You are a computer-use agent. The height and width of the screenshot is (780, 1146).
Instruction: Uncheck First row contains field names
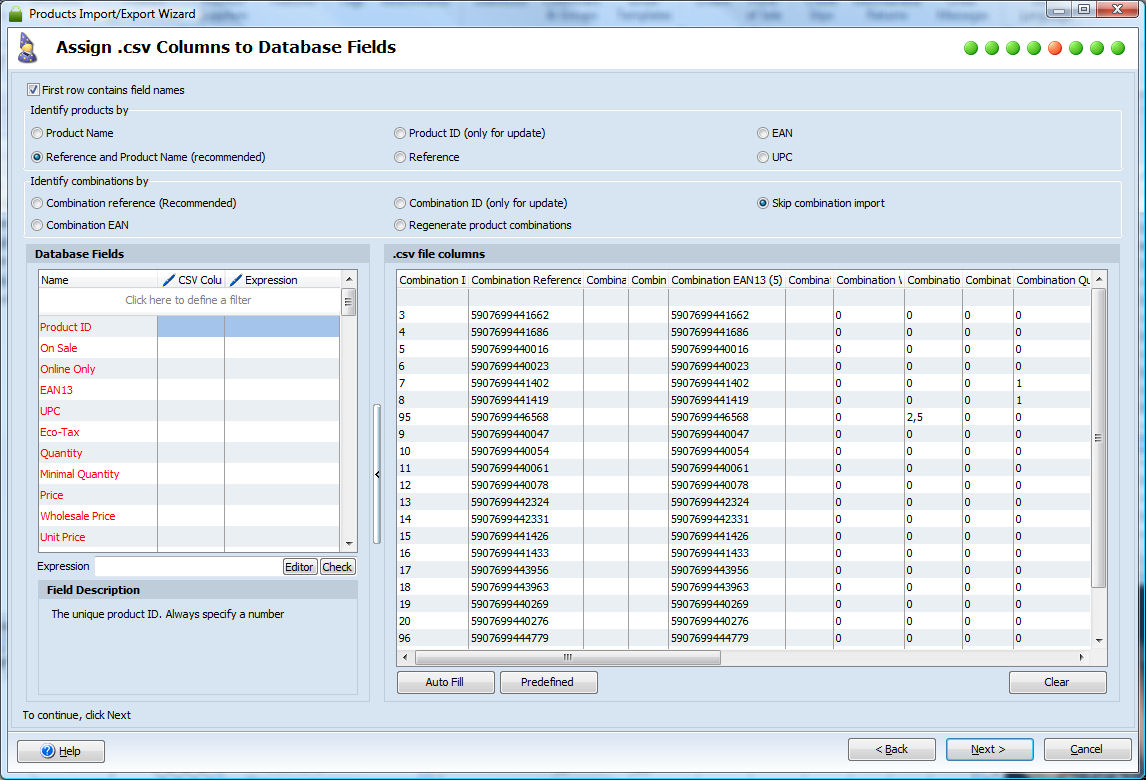(x=34, y=90)
